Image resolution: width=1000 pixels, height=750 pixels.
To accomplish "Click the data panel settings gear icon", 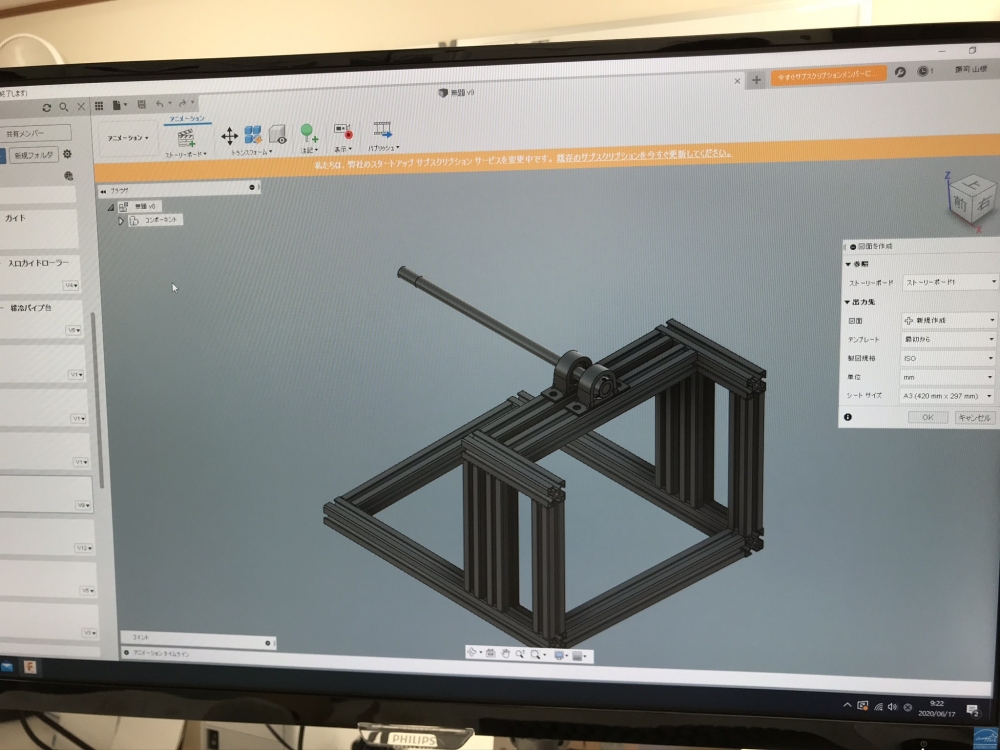I will coord(68,154).
